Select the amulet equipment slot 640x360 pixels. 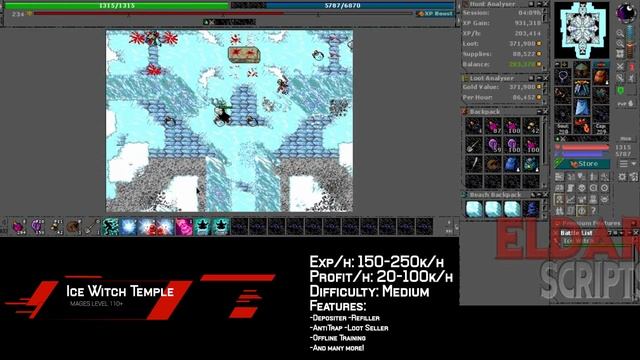pyautogui.click(x=563, y=76)
